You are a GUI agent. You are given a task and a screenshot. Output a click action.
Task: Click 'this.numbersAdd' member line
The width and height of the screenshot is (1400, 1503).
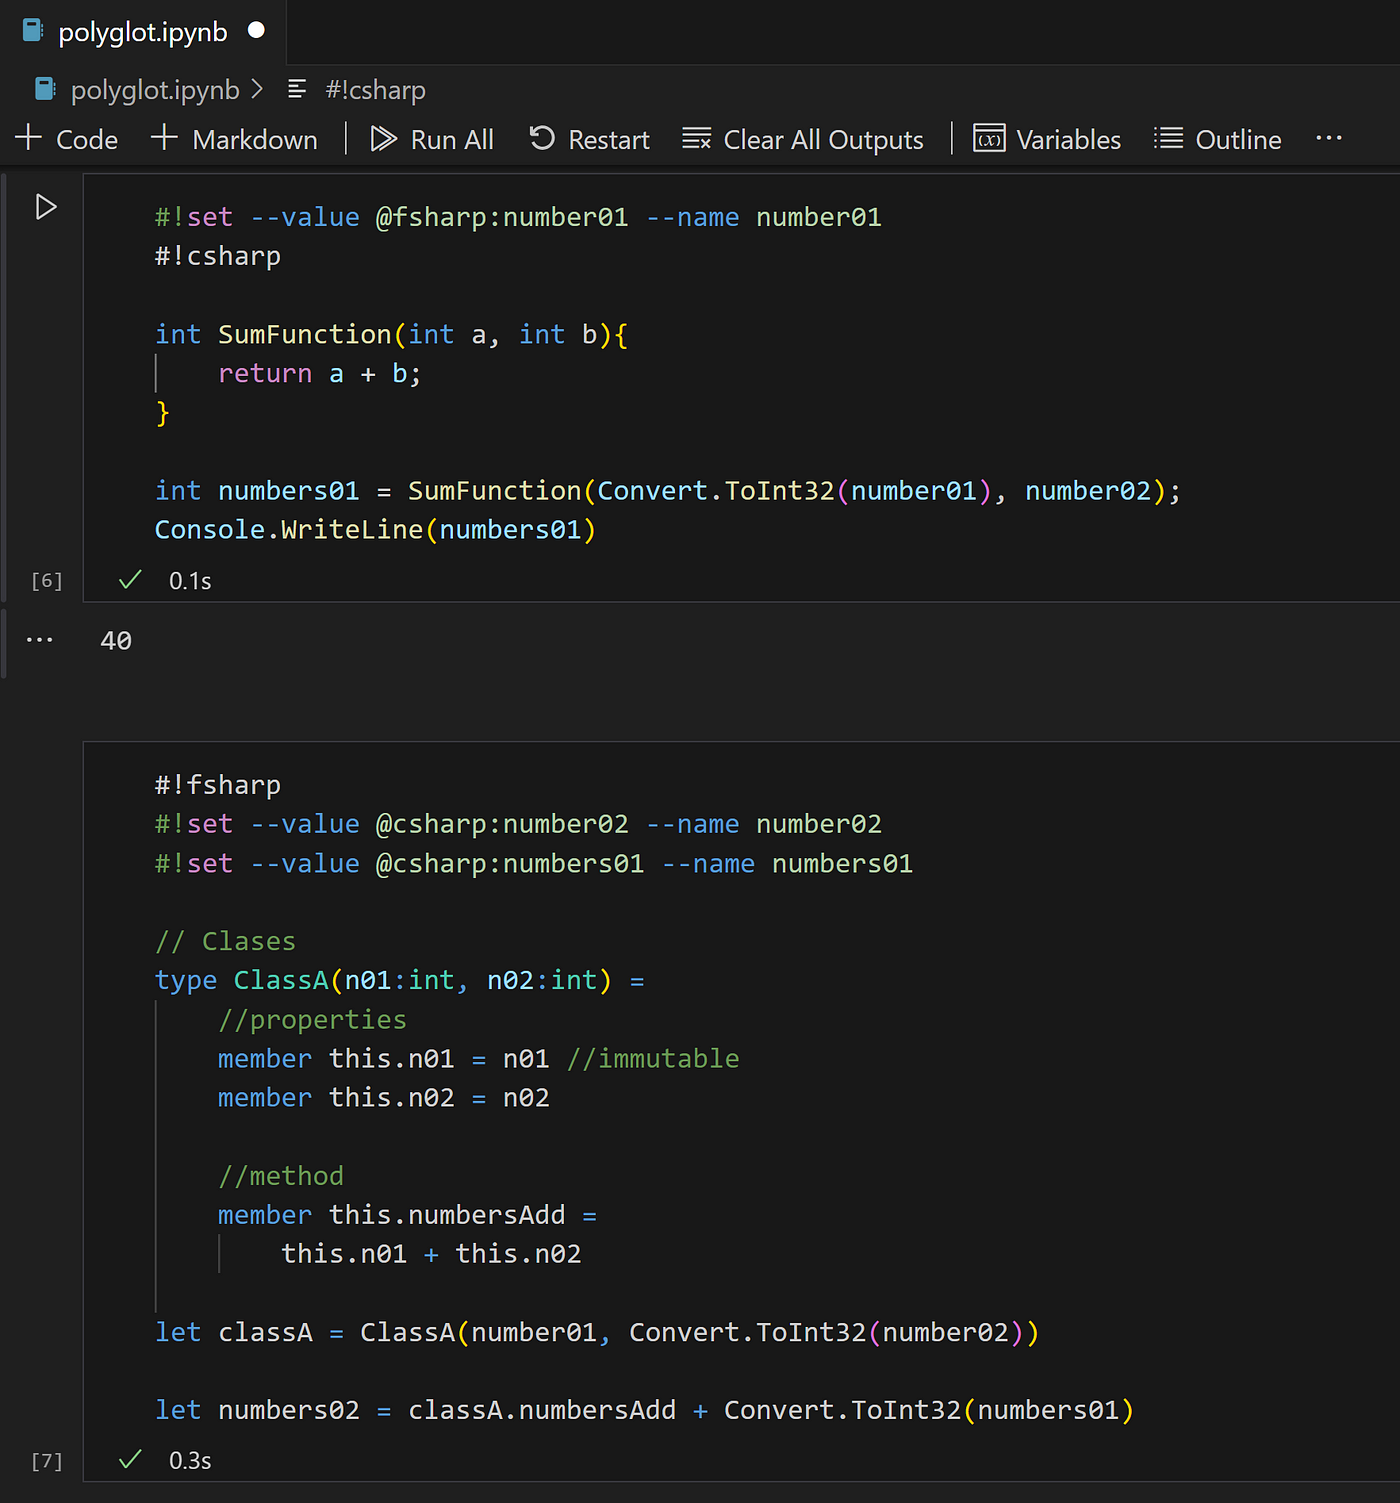coord(408,1215)
